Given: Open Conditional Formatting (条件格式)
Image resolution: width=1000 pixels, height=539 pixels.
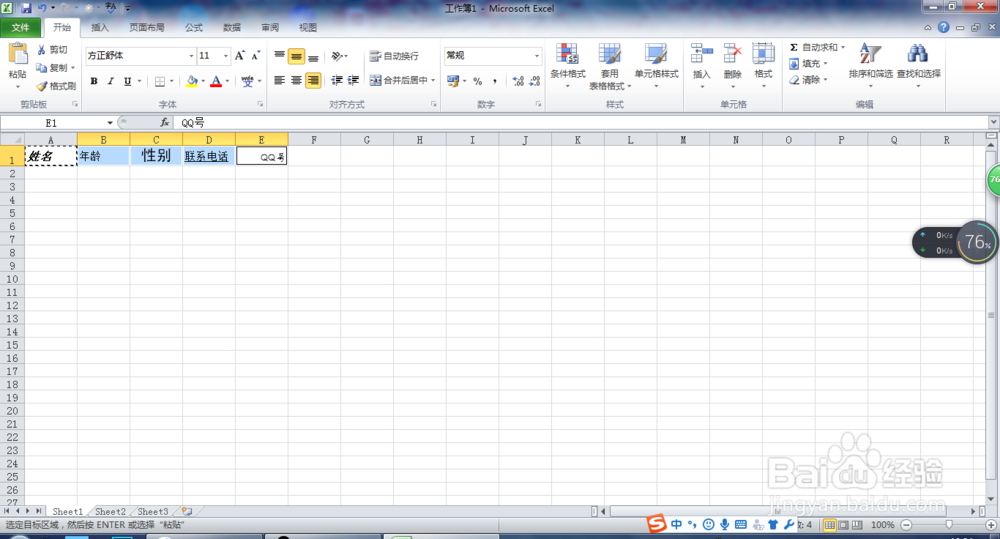Looking at the screenshot, I should click(x=568, y=66).
